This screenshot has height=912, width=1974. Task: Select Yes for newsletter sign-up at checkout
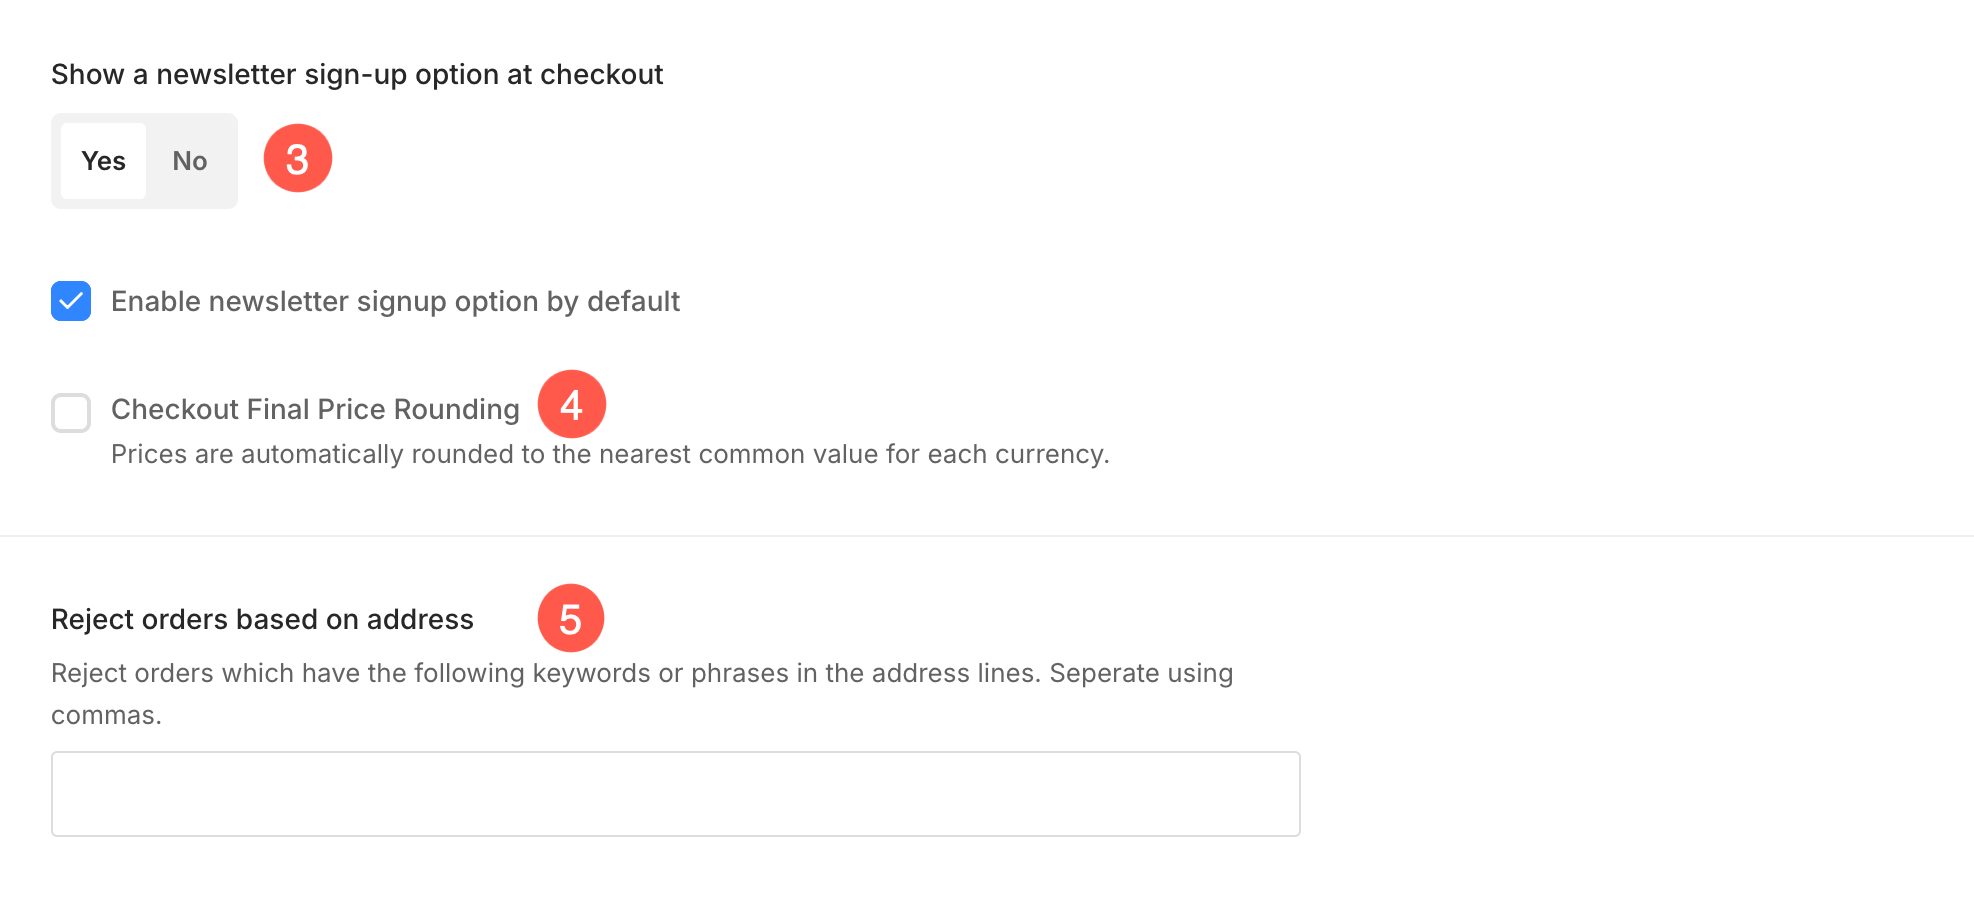pyautogui.click(x=103, y=161)
